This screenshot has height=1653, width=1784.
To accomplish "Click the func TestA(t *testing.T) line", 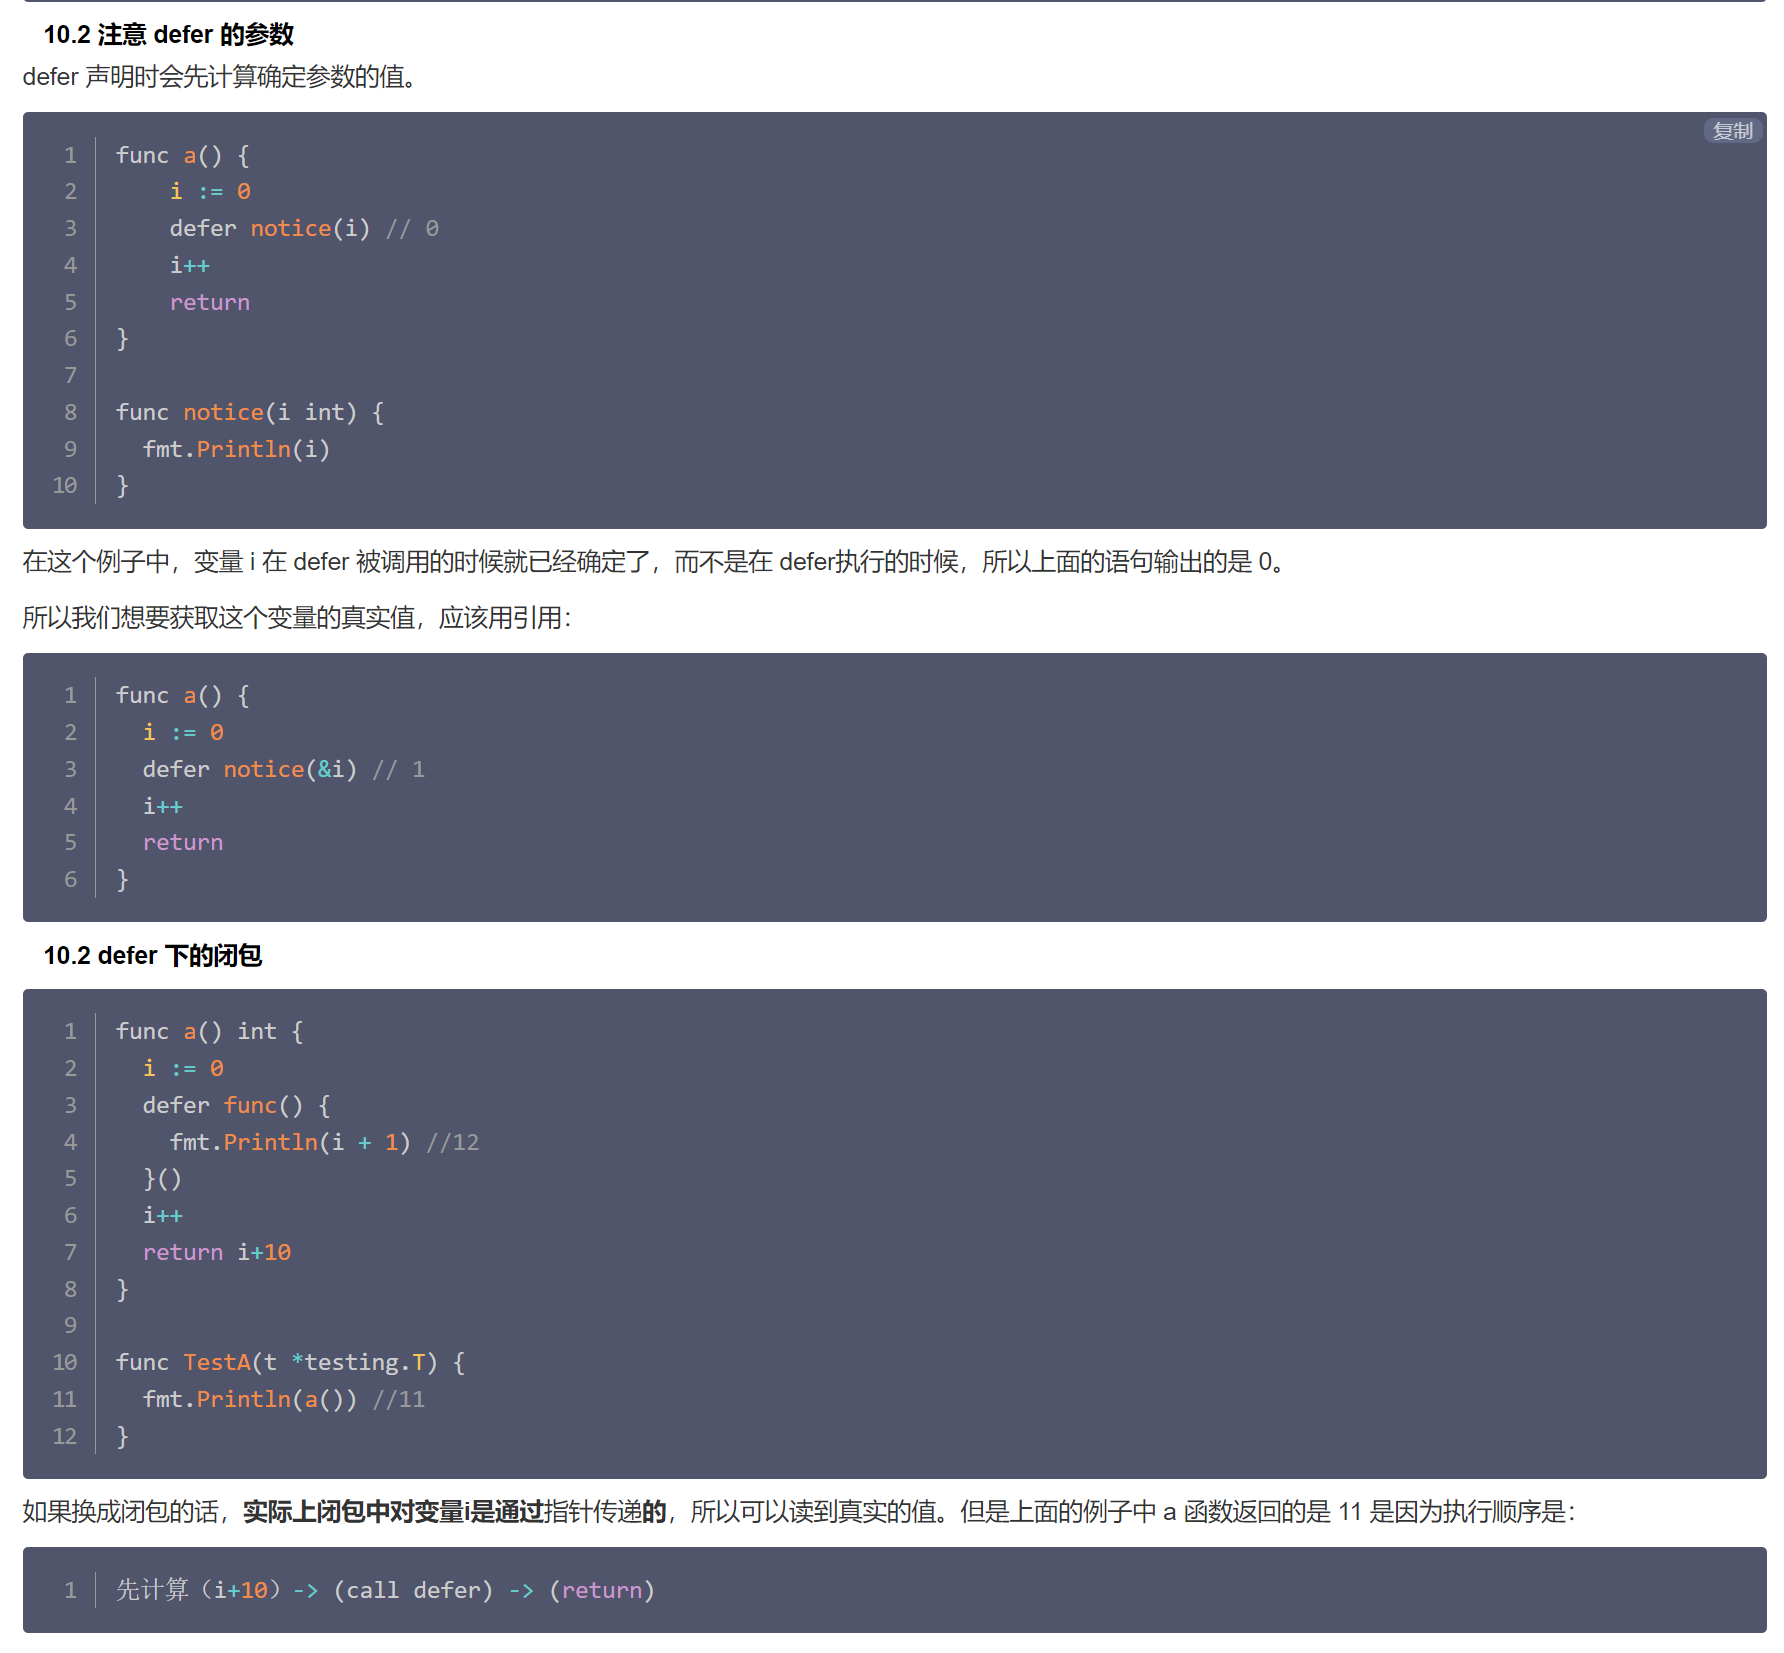I will point(290,1362).
